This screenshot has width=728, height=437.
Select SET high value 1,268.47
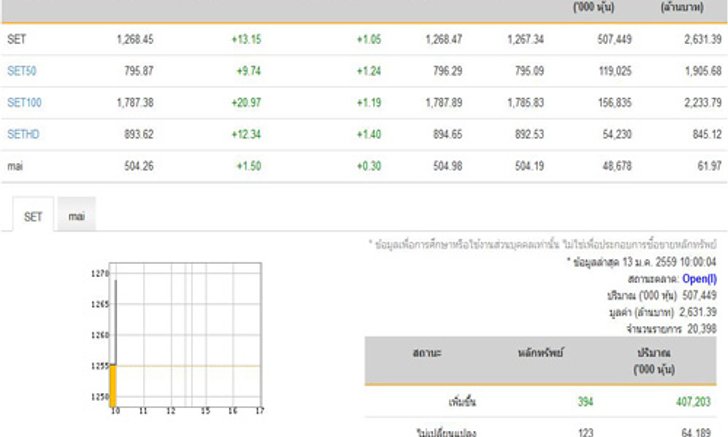pyautogui.click(x=443, y=39)
